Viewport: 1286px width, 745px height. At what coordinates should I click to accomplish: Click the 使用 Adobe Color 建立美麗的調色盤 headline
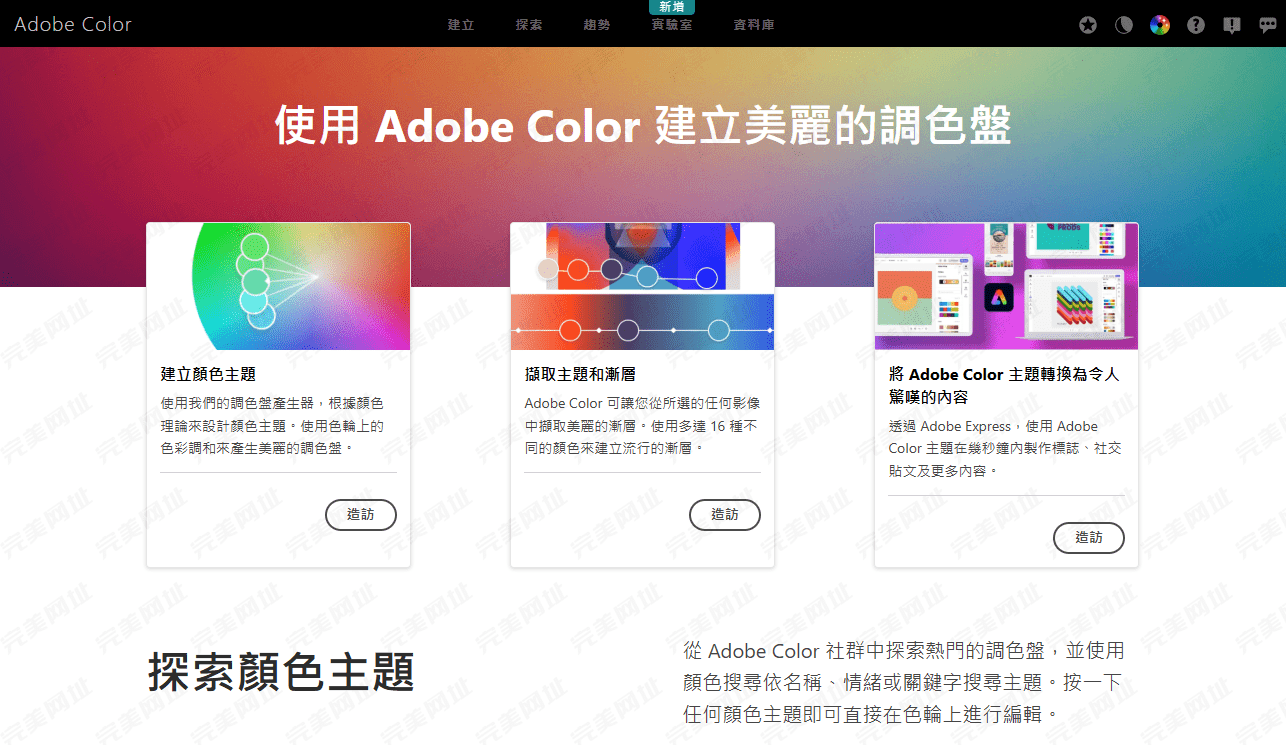(643, 126)
